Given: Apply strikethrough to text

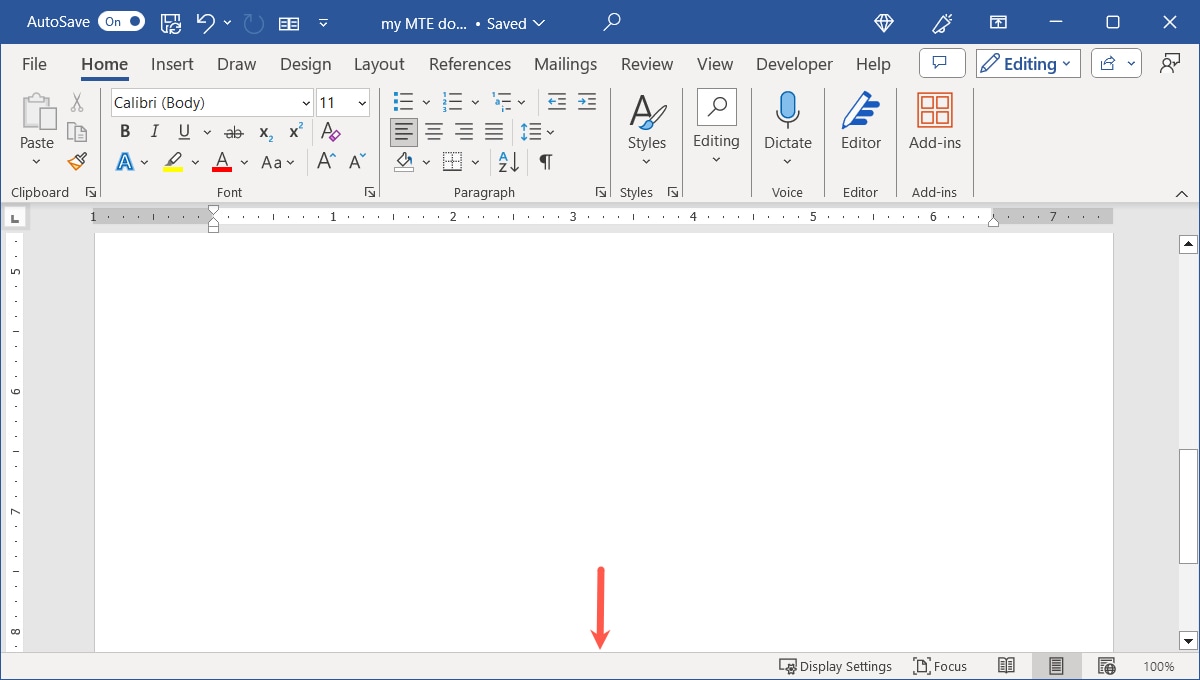Looking at the screenshot, I should (x=233, y=131).
